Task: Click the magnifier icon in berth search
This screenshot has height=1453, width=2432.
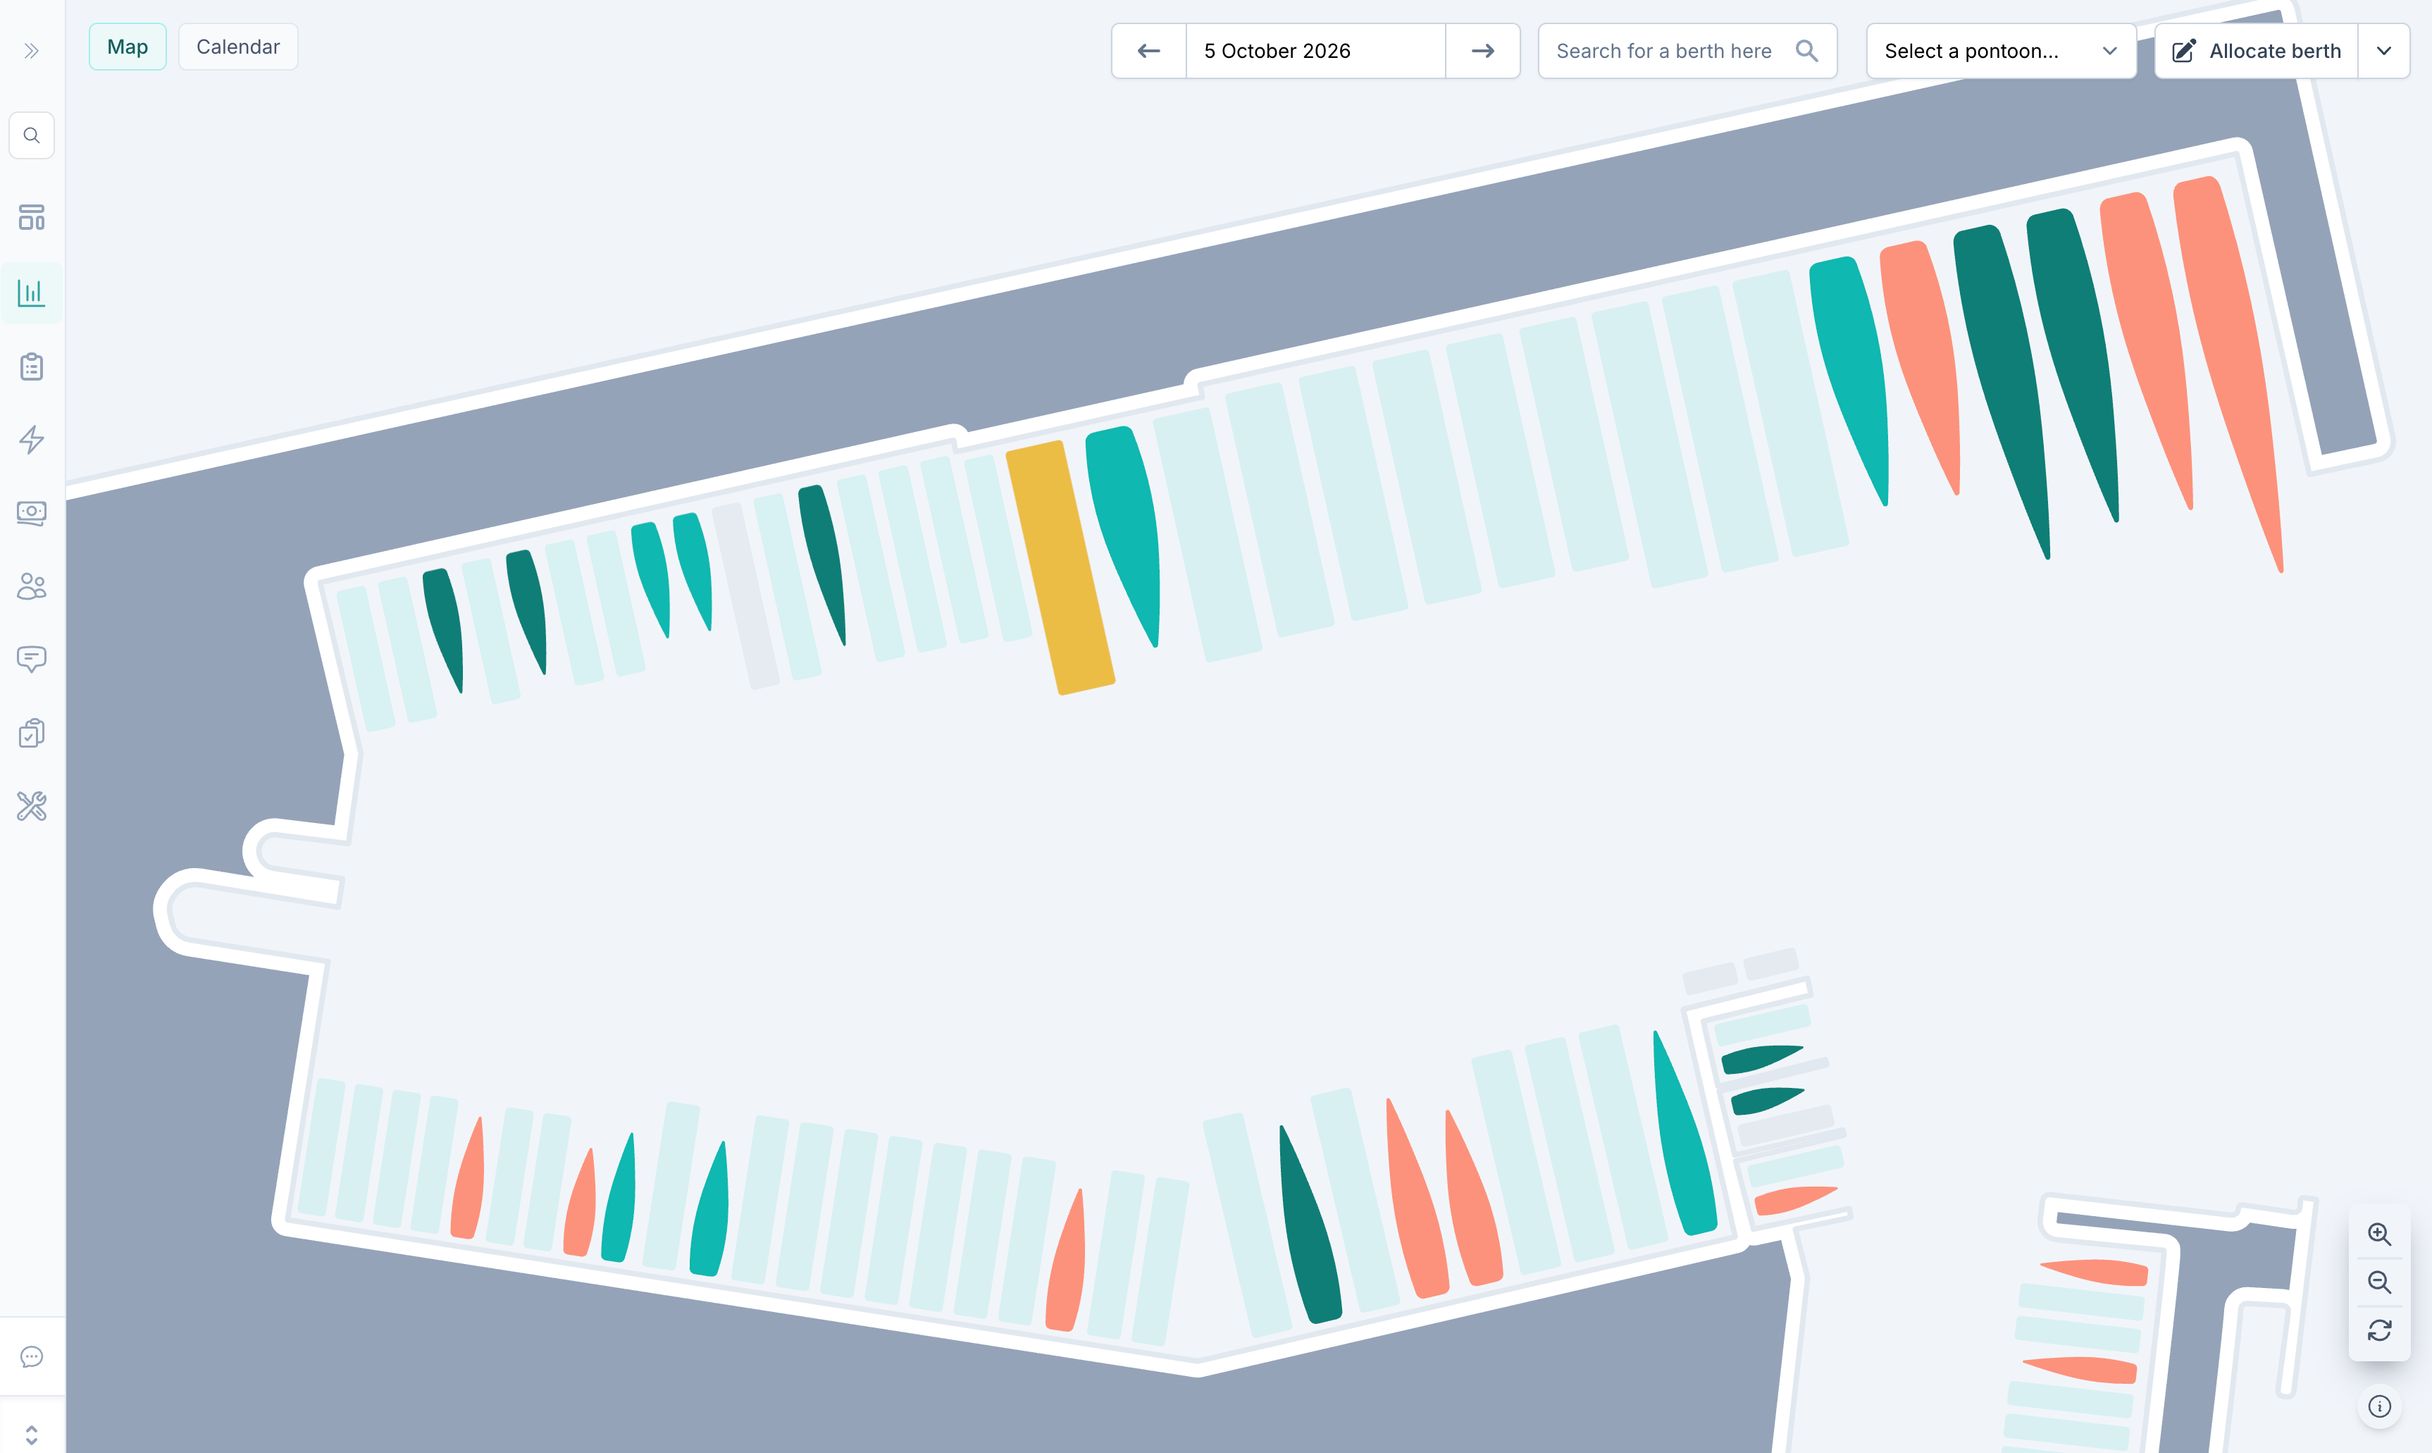Action: click(x=1807, y=51)
